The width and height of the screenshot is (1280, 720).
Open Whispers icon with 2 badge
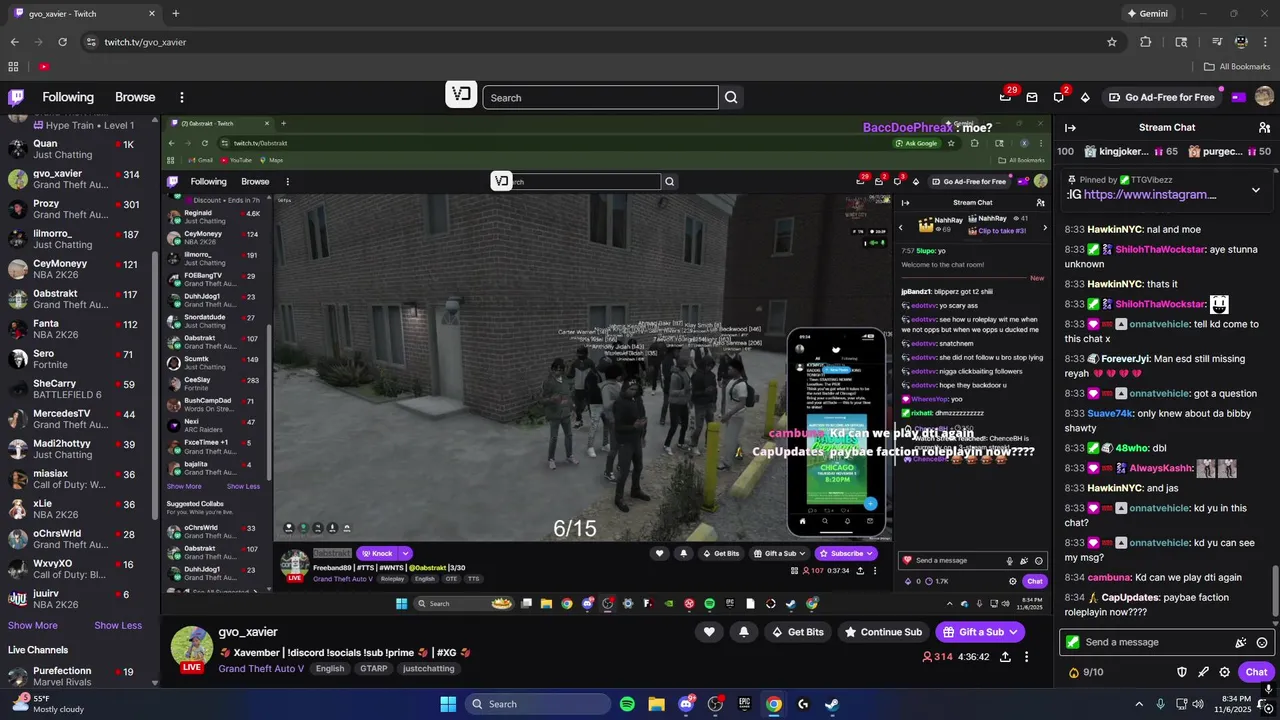pyautogui.click(x=1058, y=97)
